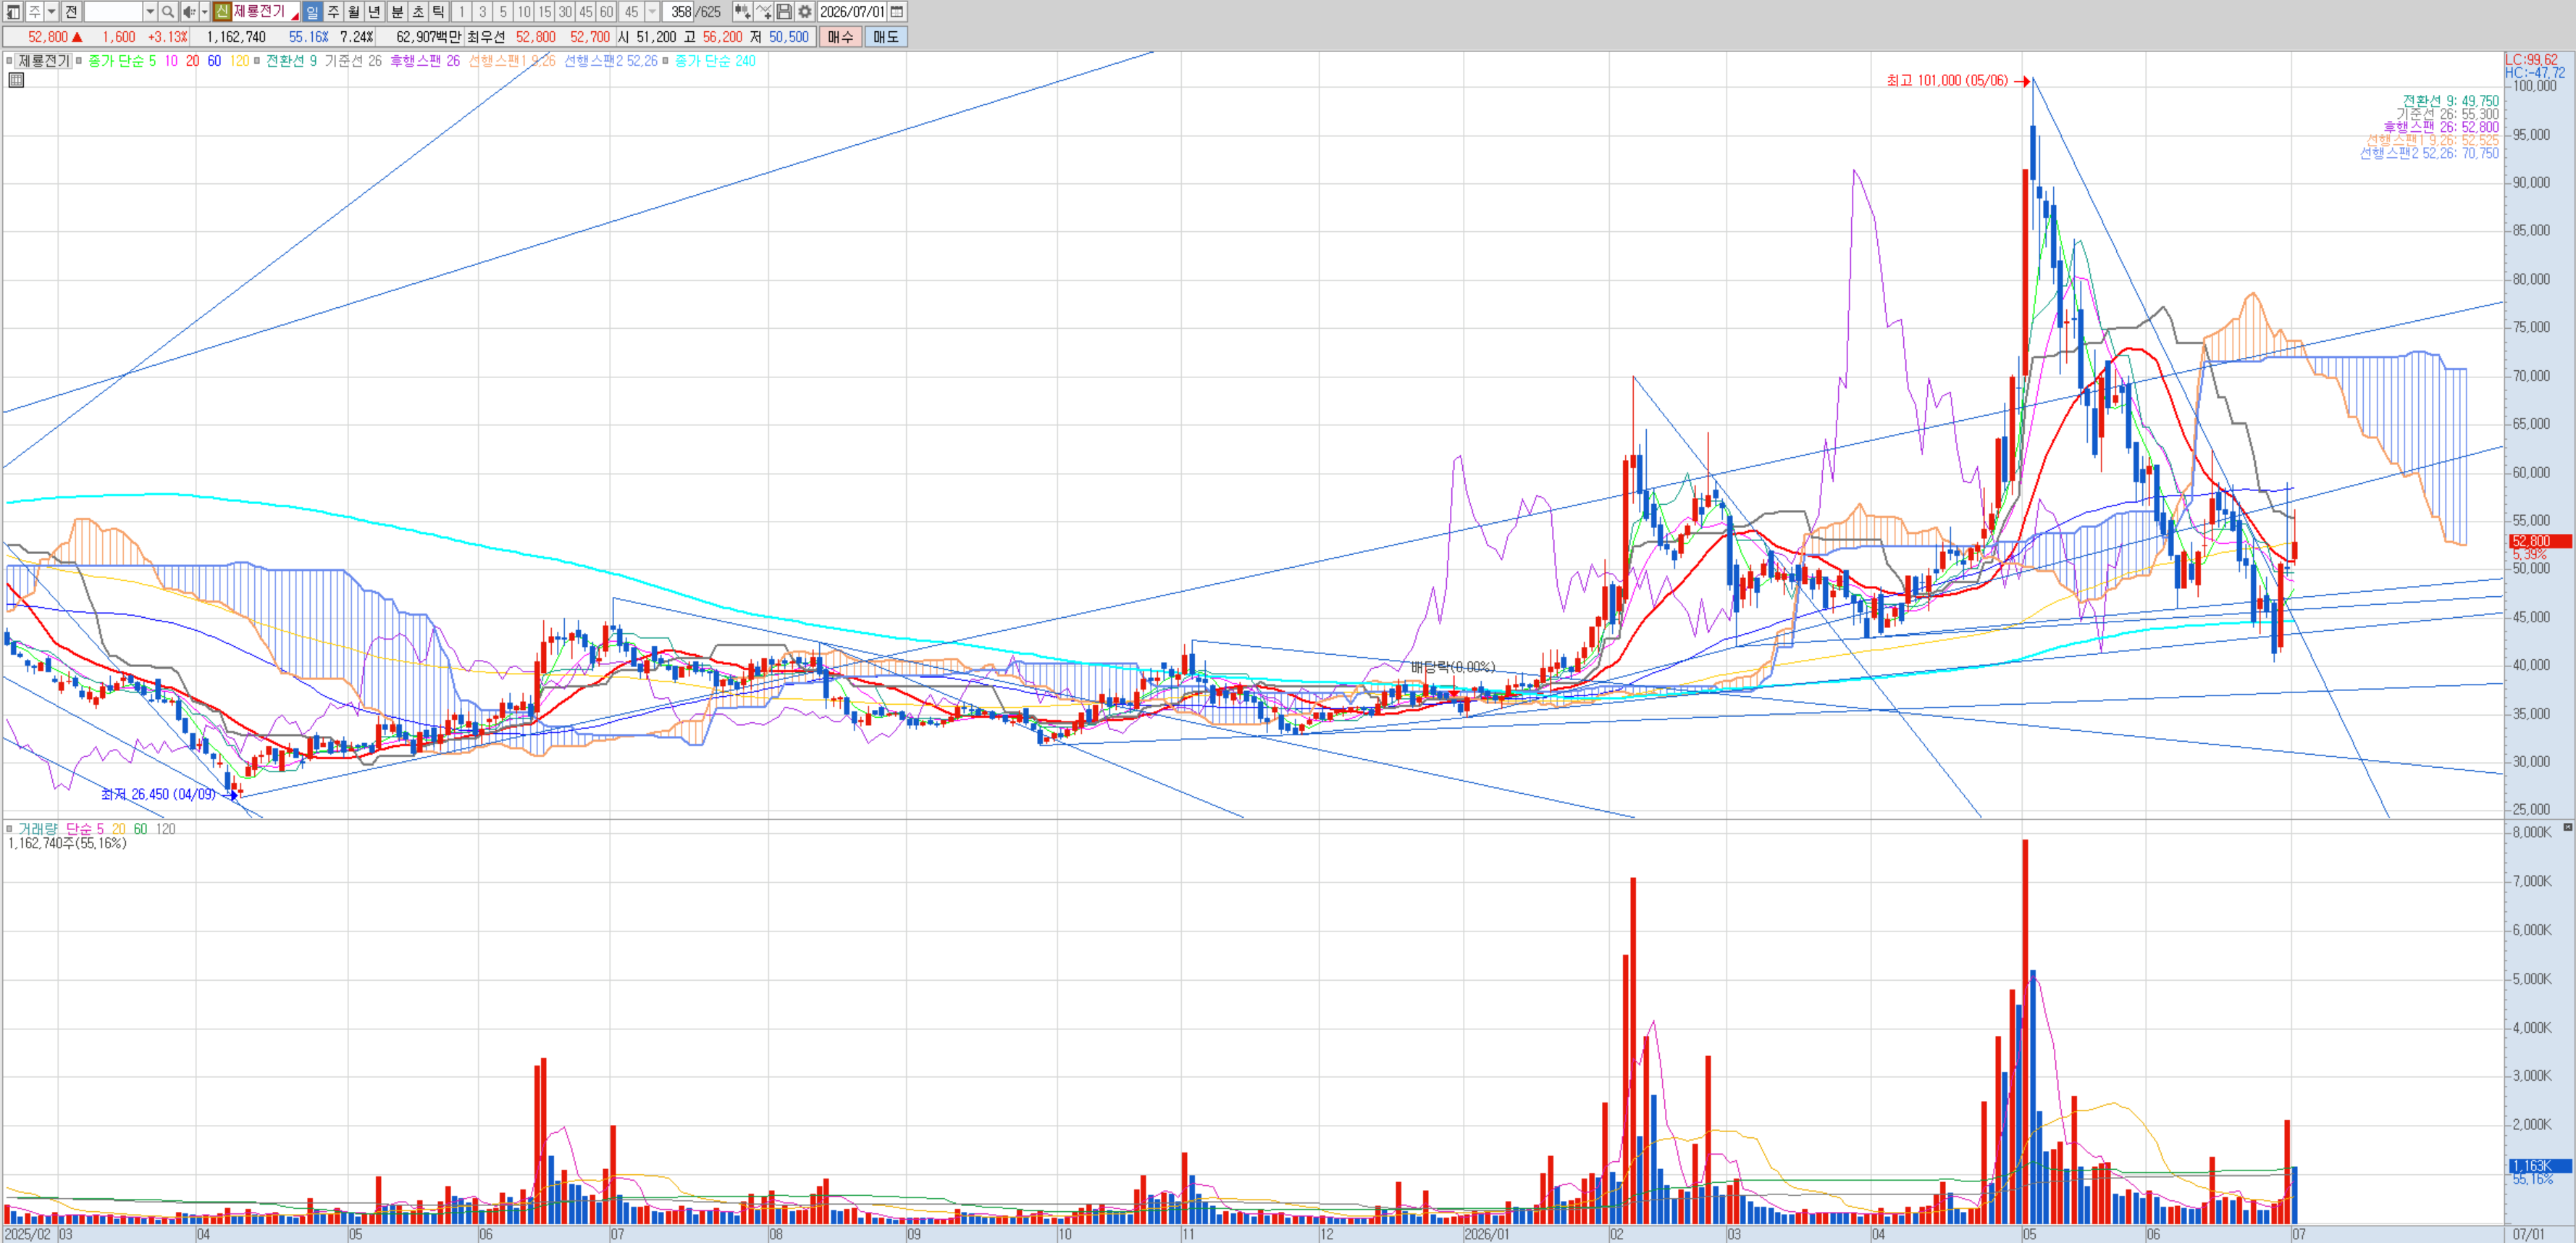The image size is (2576, 1243).
Task: Open the 제룡전기 stock name selector
Action: pos(266,12)
